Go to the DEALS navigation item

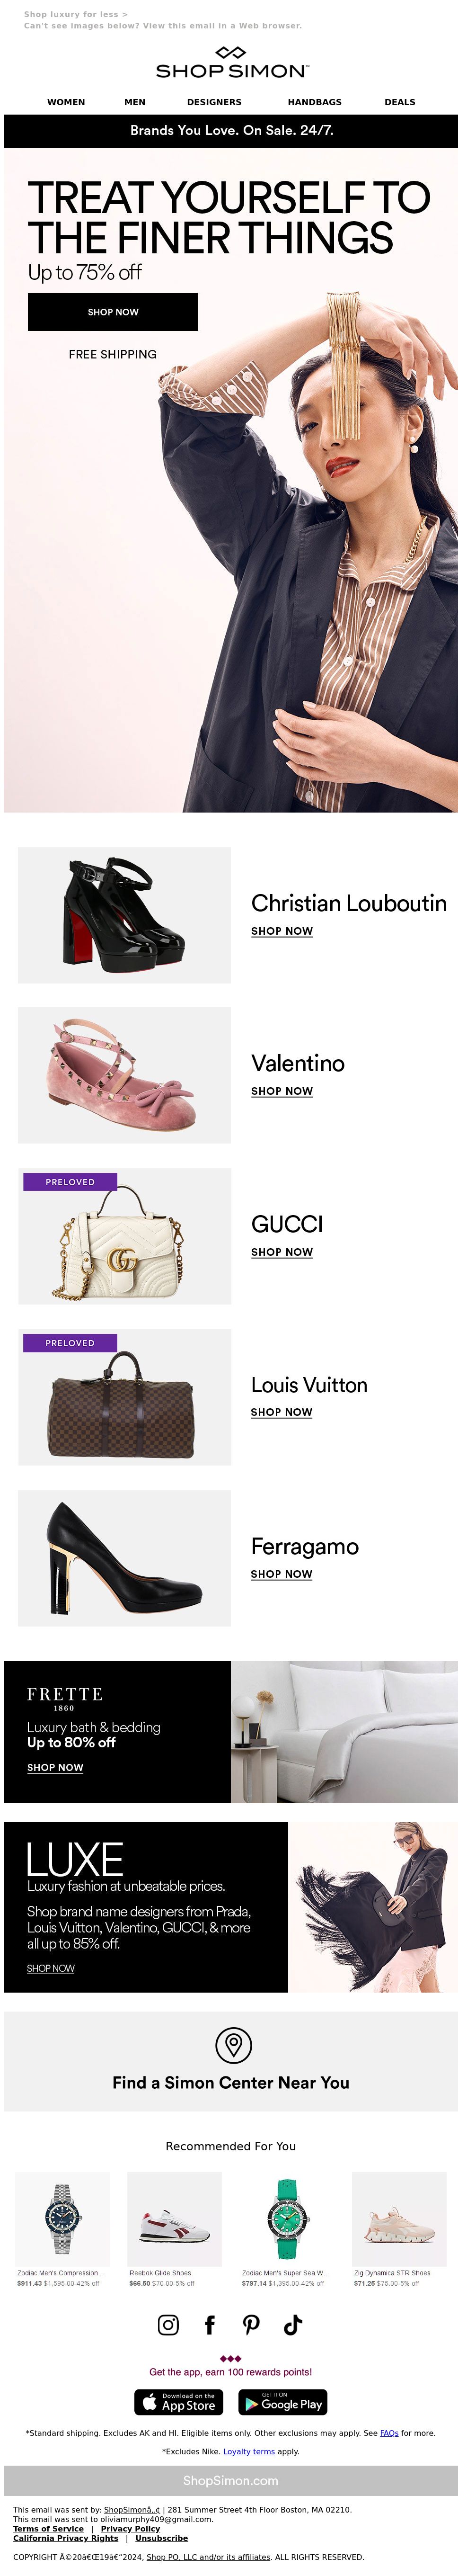click(400, 102)
